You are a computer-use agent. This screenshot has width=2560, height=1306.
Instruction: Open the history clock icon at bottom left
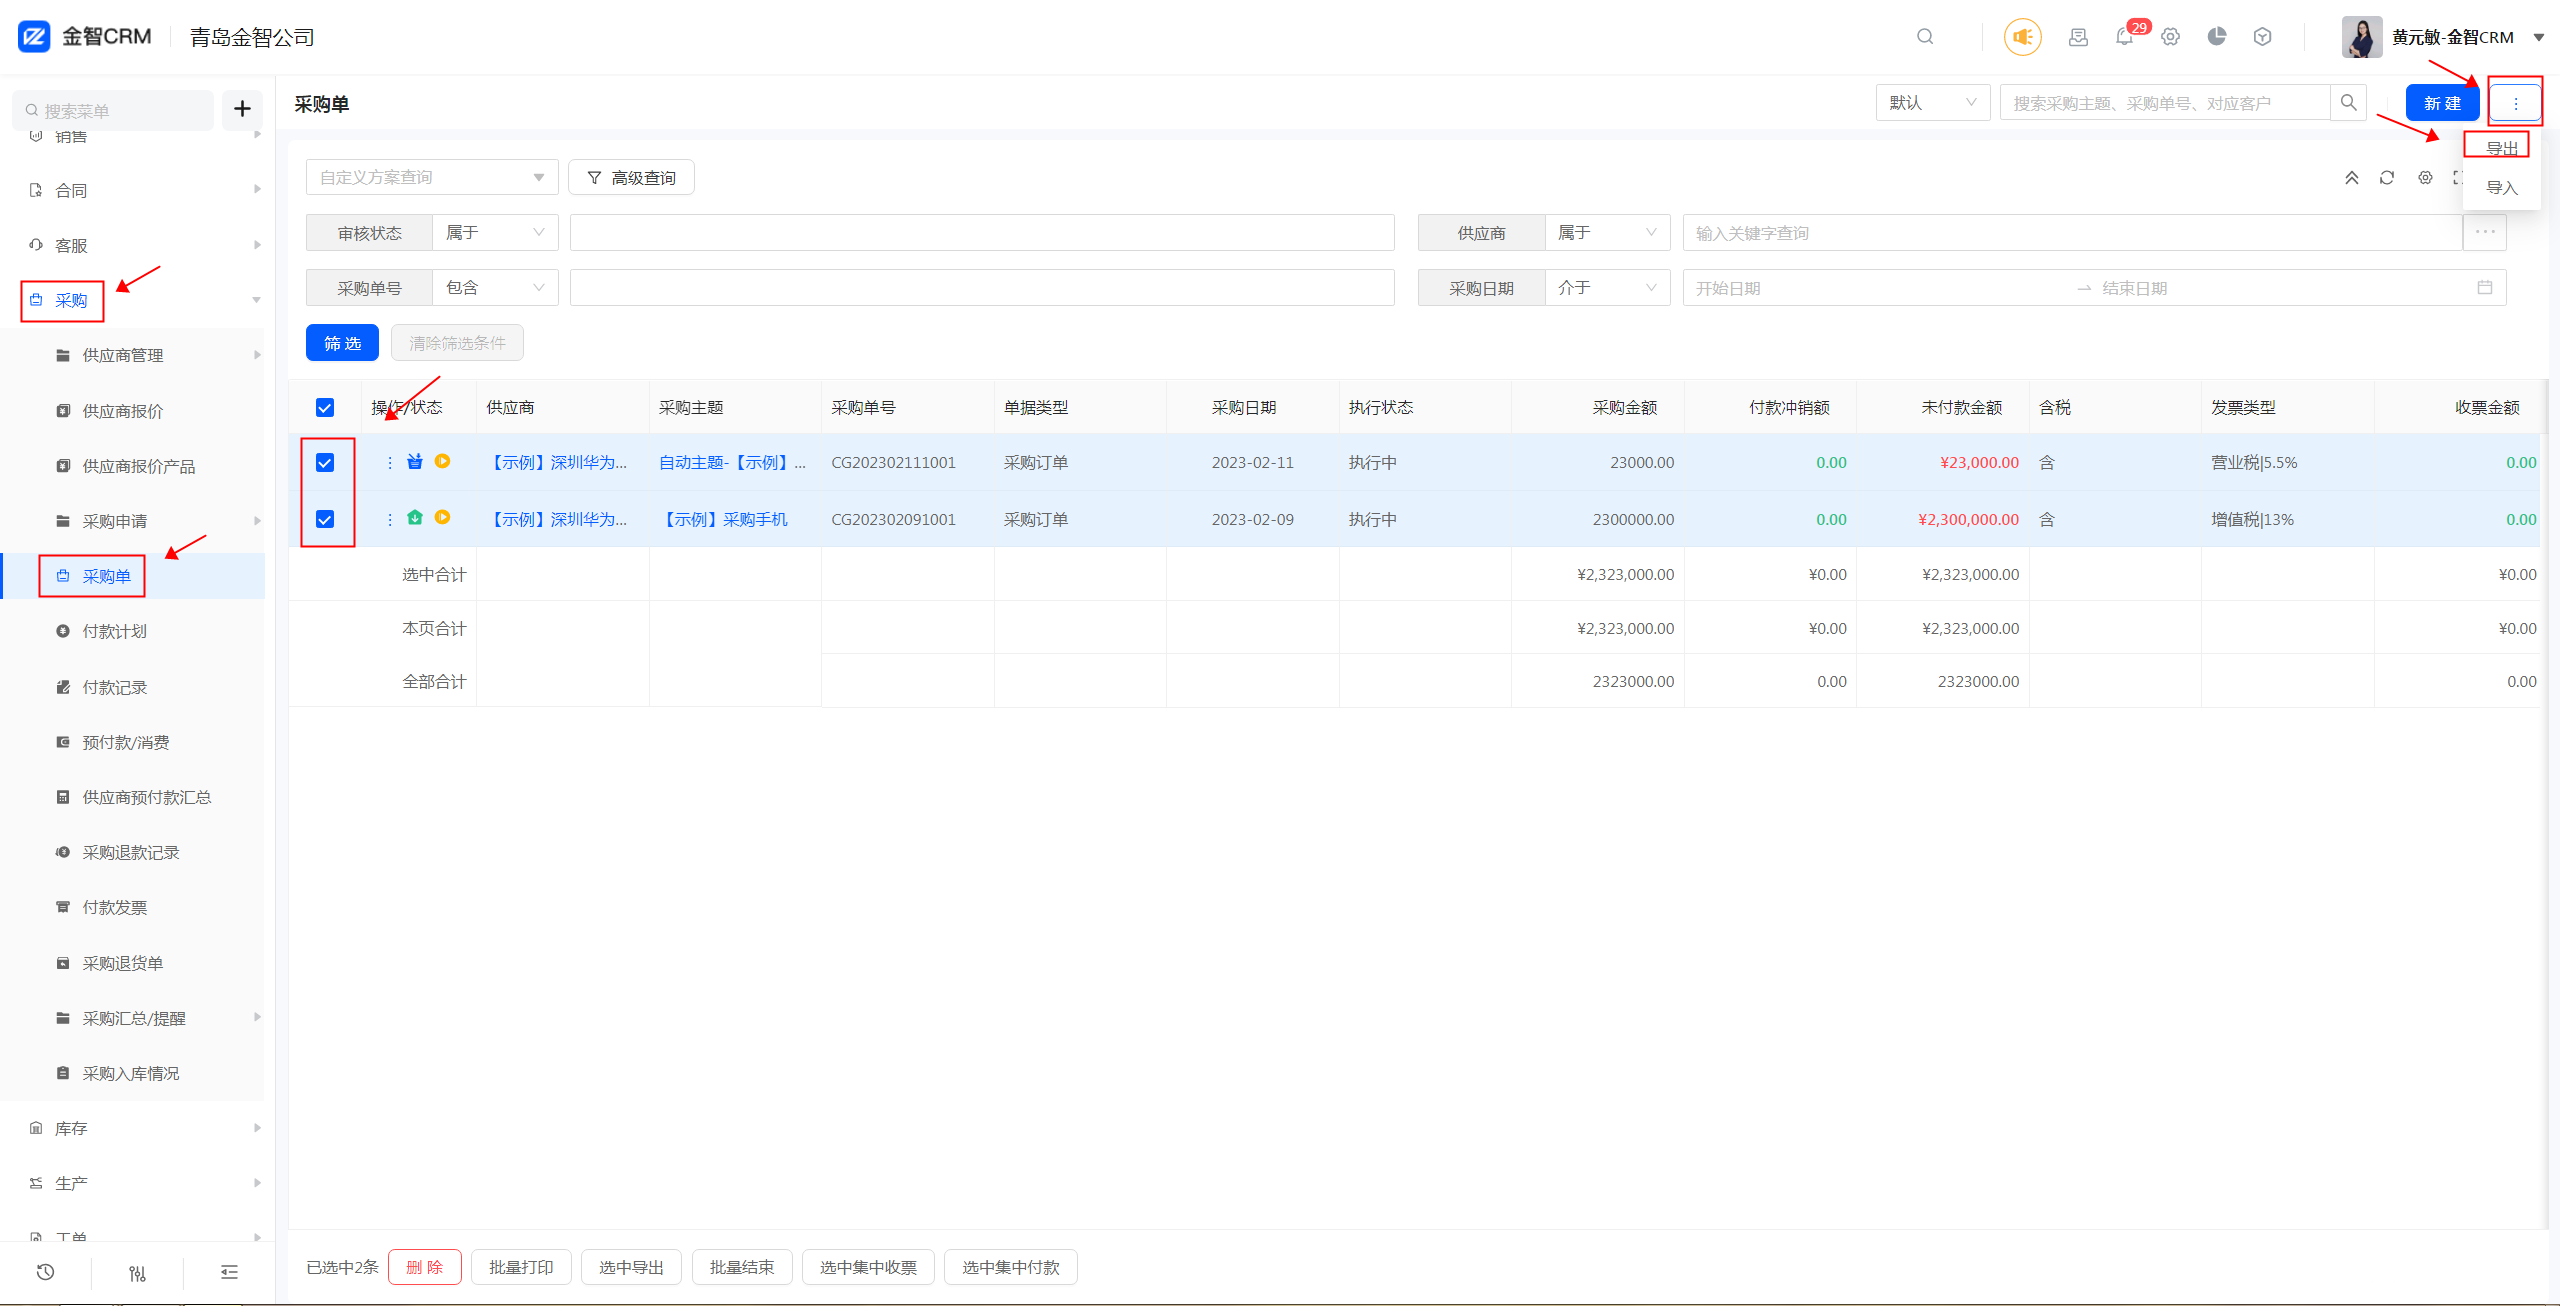click(45, 1272)
